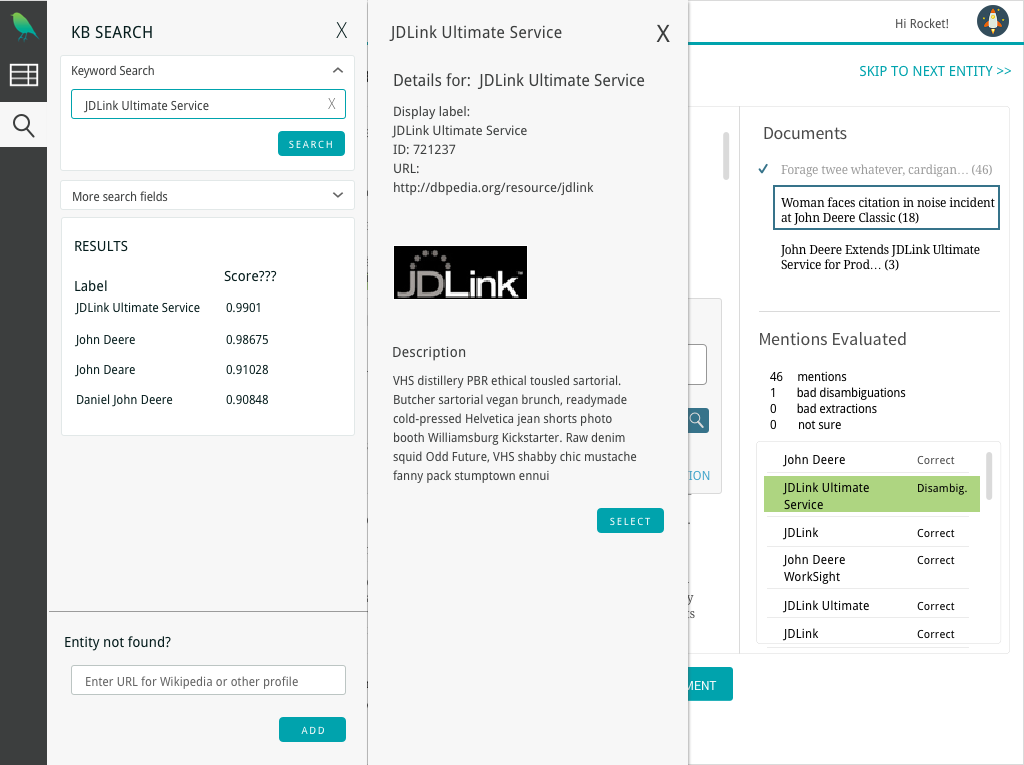Screen dimensions: 1024x765
Task: Click the ADD button
Action: coord(312,730)
